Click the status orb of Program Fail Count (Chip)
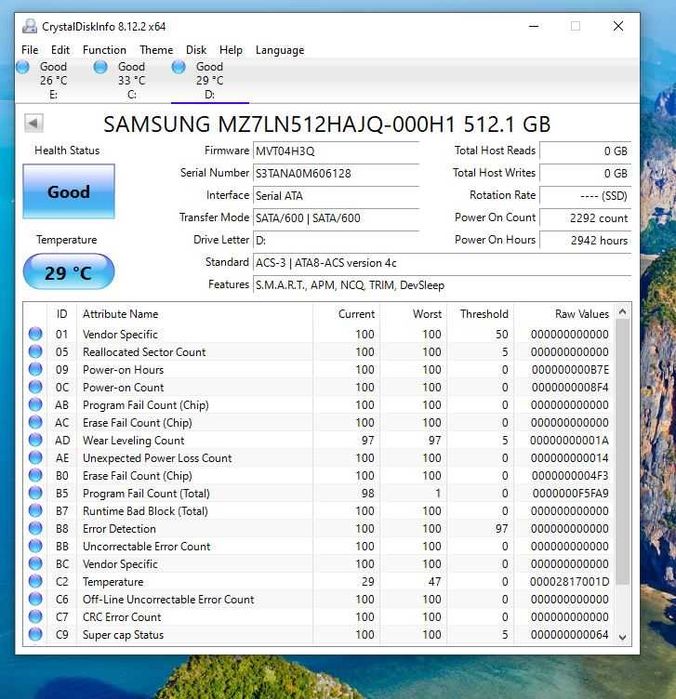This screenshot has height=699, width=676. 35,404
